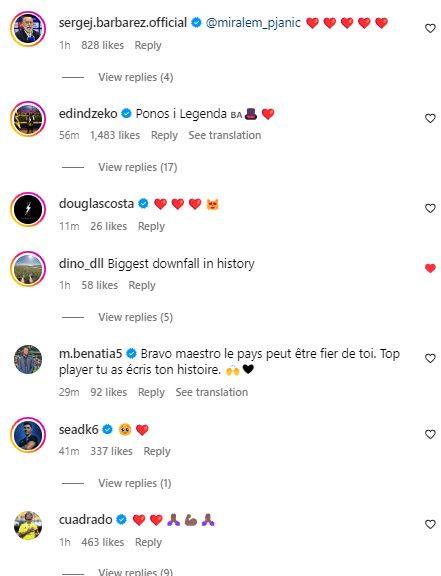The width and height of the screenshot is (441, 576).
Task: Like edindzeko's comment using heart icon
Action: [x=430, y=118]
